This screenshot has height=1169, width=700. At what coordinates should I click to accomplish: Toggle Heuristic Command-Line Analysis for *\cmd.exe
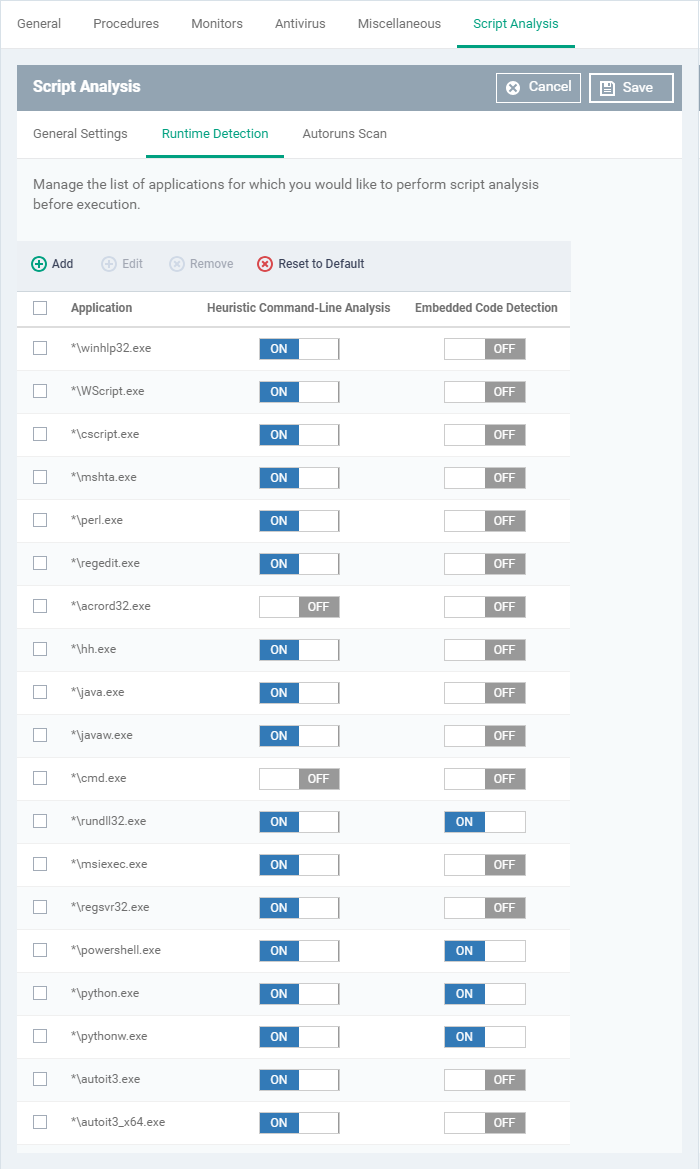(299, 778)
